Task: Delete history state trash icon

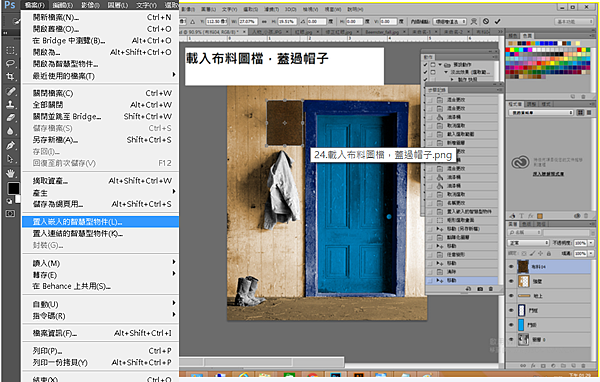Action: pyautogui.click(x=491, y=289)
